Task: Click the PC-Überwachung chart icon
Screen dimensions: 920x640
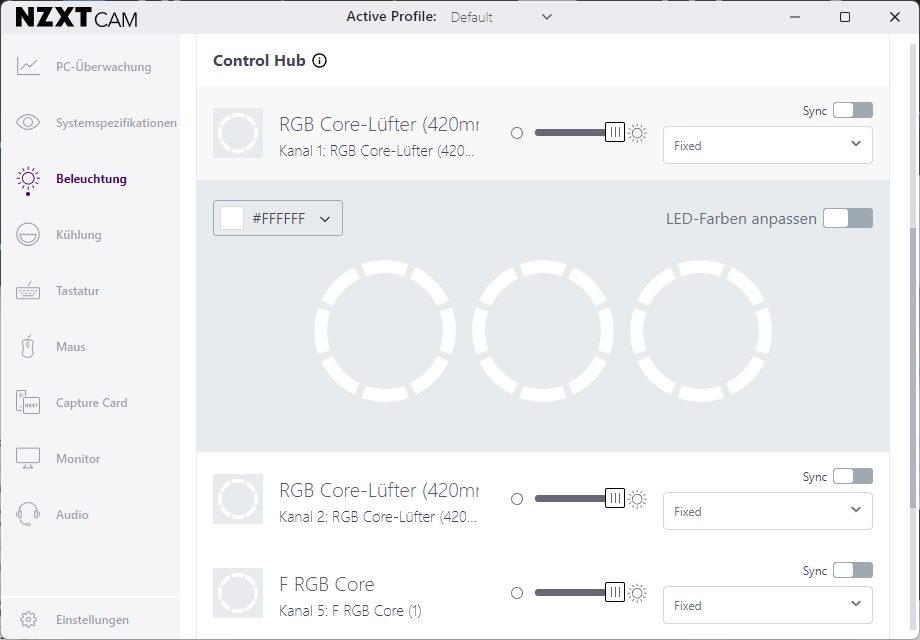Action: (x=28, y=67)
